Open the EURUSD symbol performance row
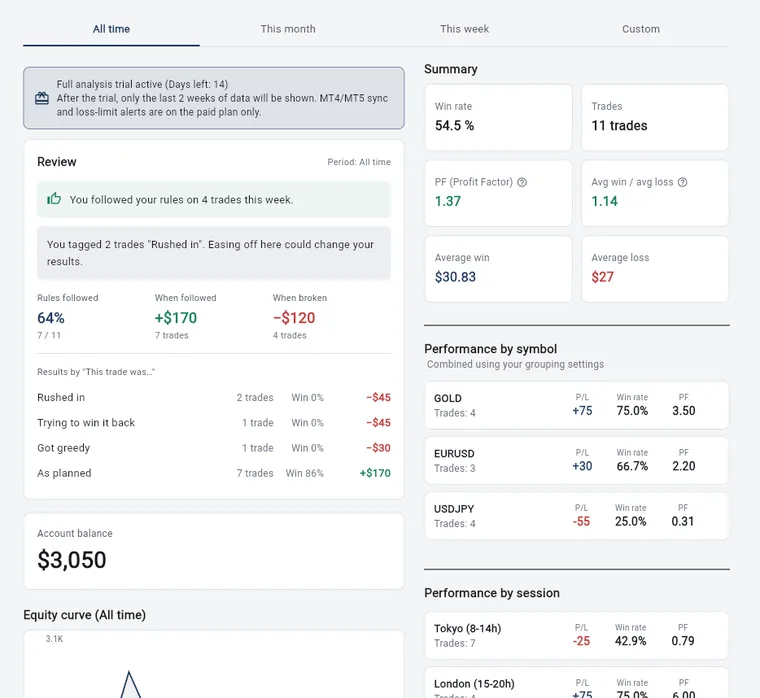760x698 pixels. tap(577, 460)
